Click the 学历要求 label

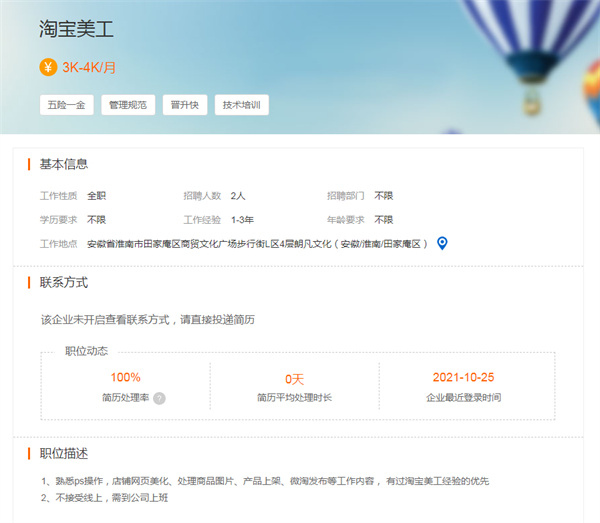[59, 220]
